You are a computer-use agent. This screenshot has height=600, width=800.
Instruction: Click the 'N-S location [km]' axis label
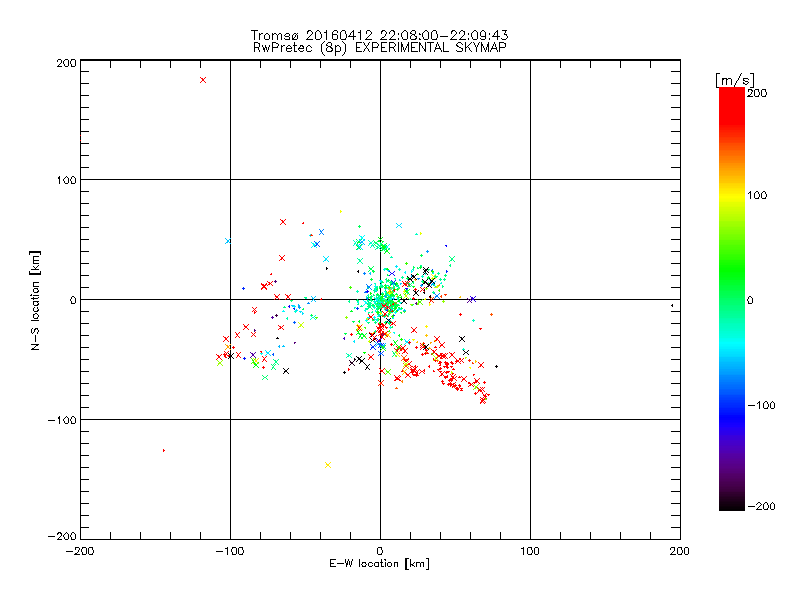click(35, 300)
